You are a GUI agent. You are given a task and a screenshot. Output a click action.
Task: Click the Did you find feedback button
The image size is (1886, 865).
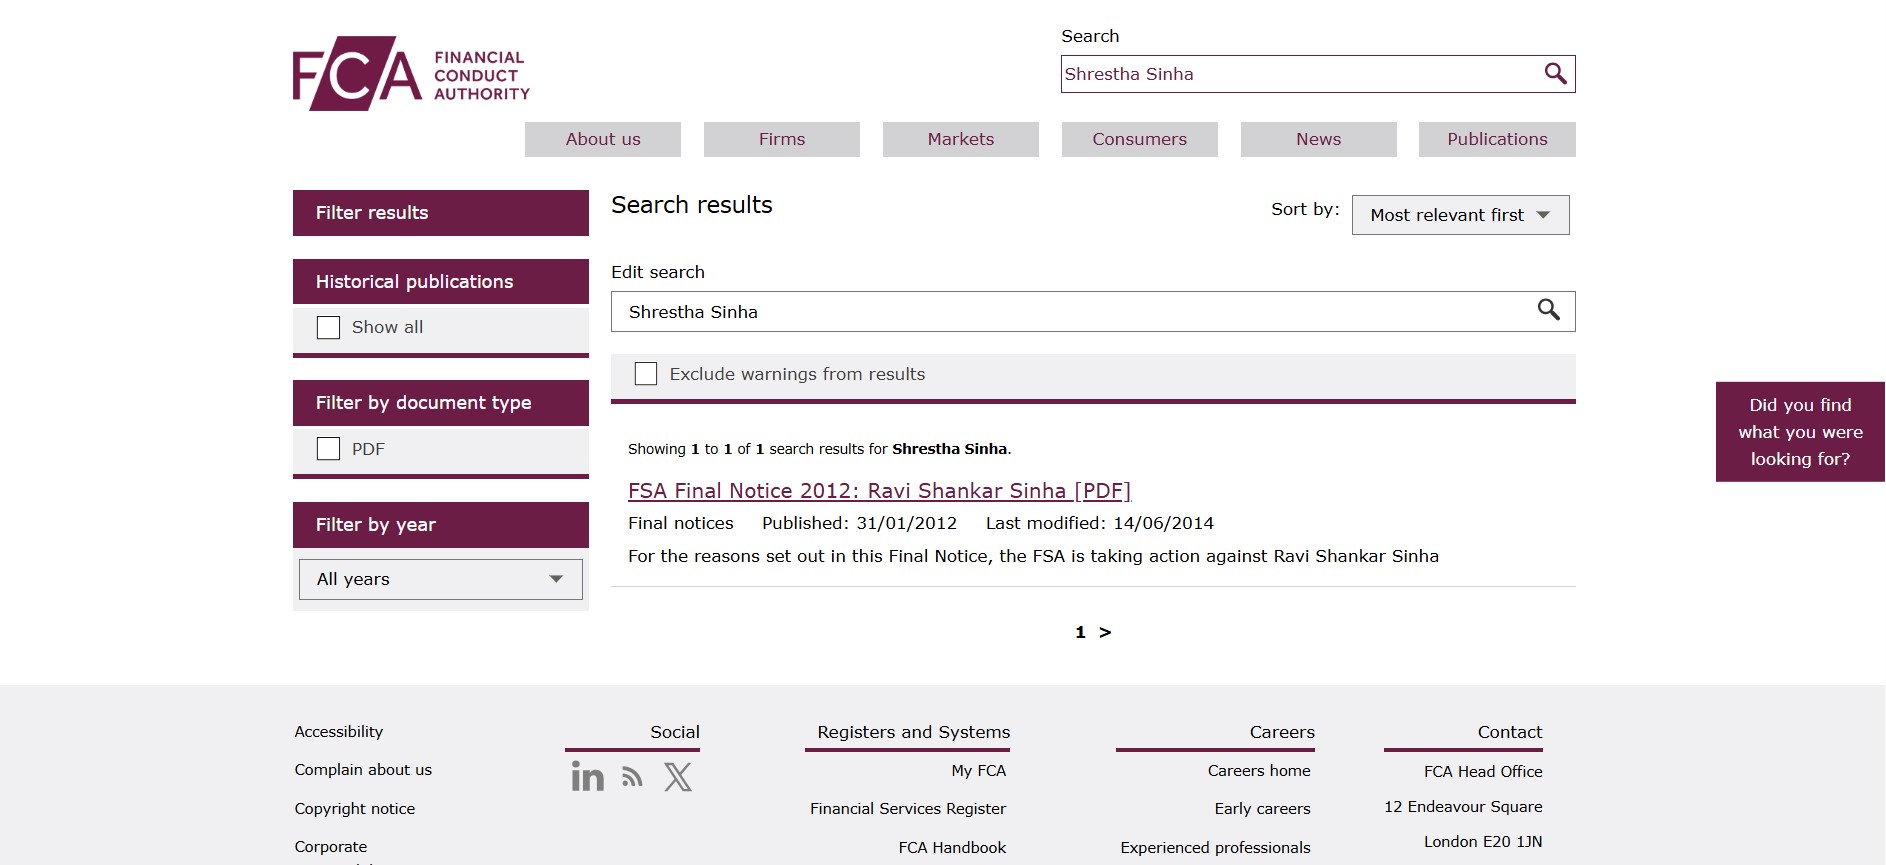(1799, 432)
